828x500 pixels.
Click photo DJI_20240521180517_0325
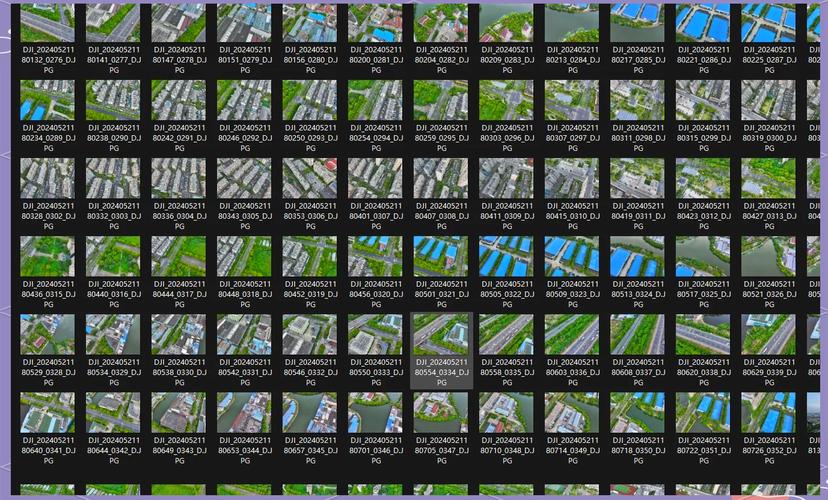point(703,256)
